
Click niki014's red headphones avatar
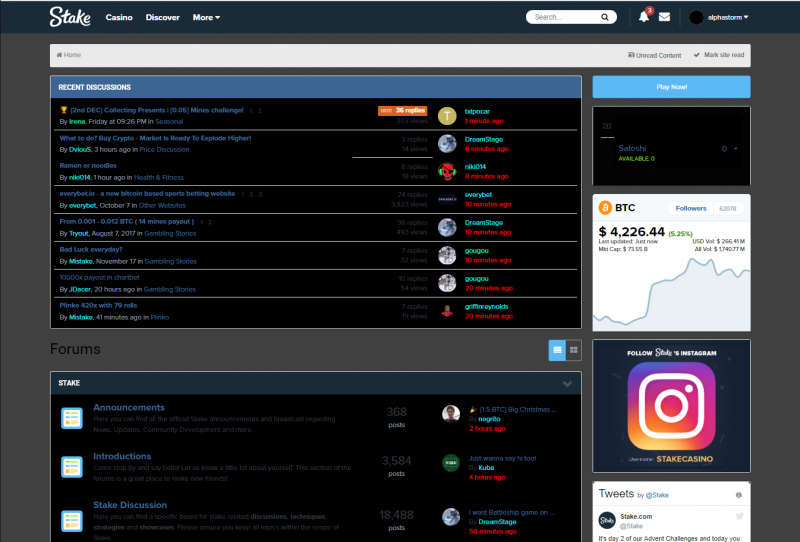(x=447, y=171)
